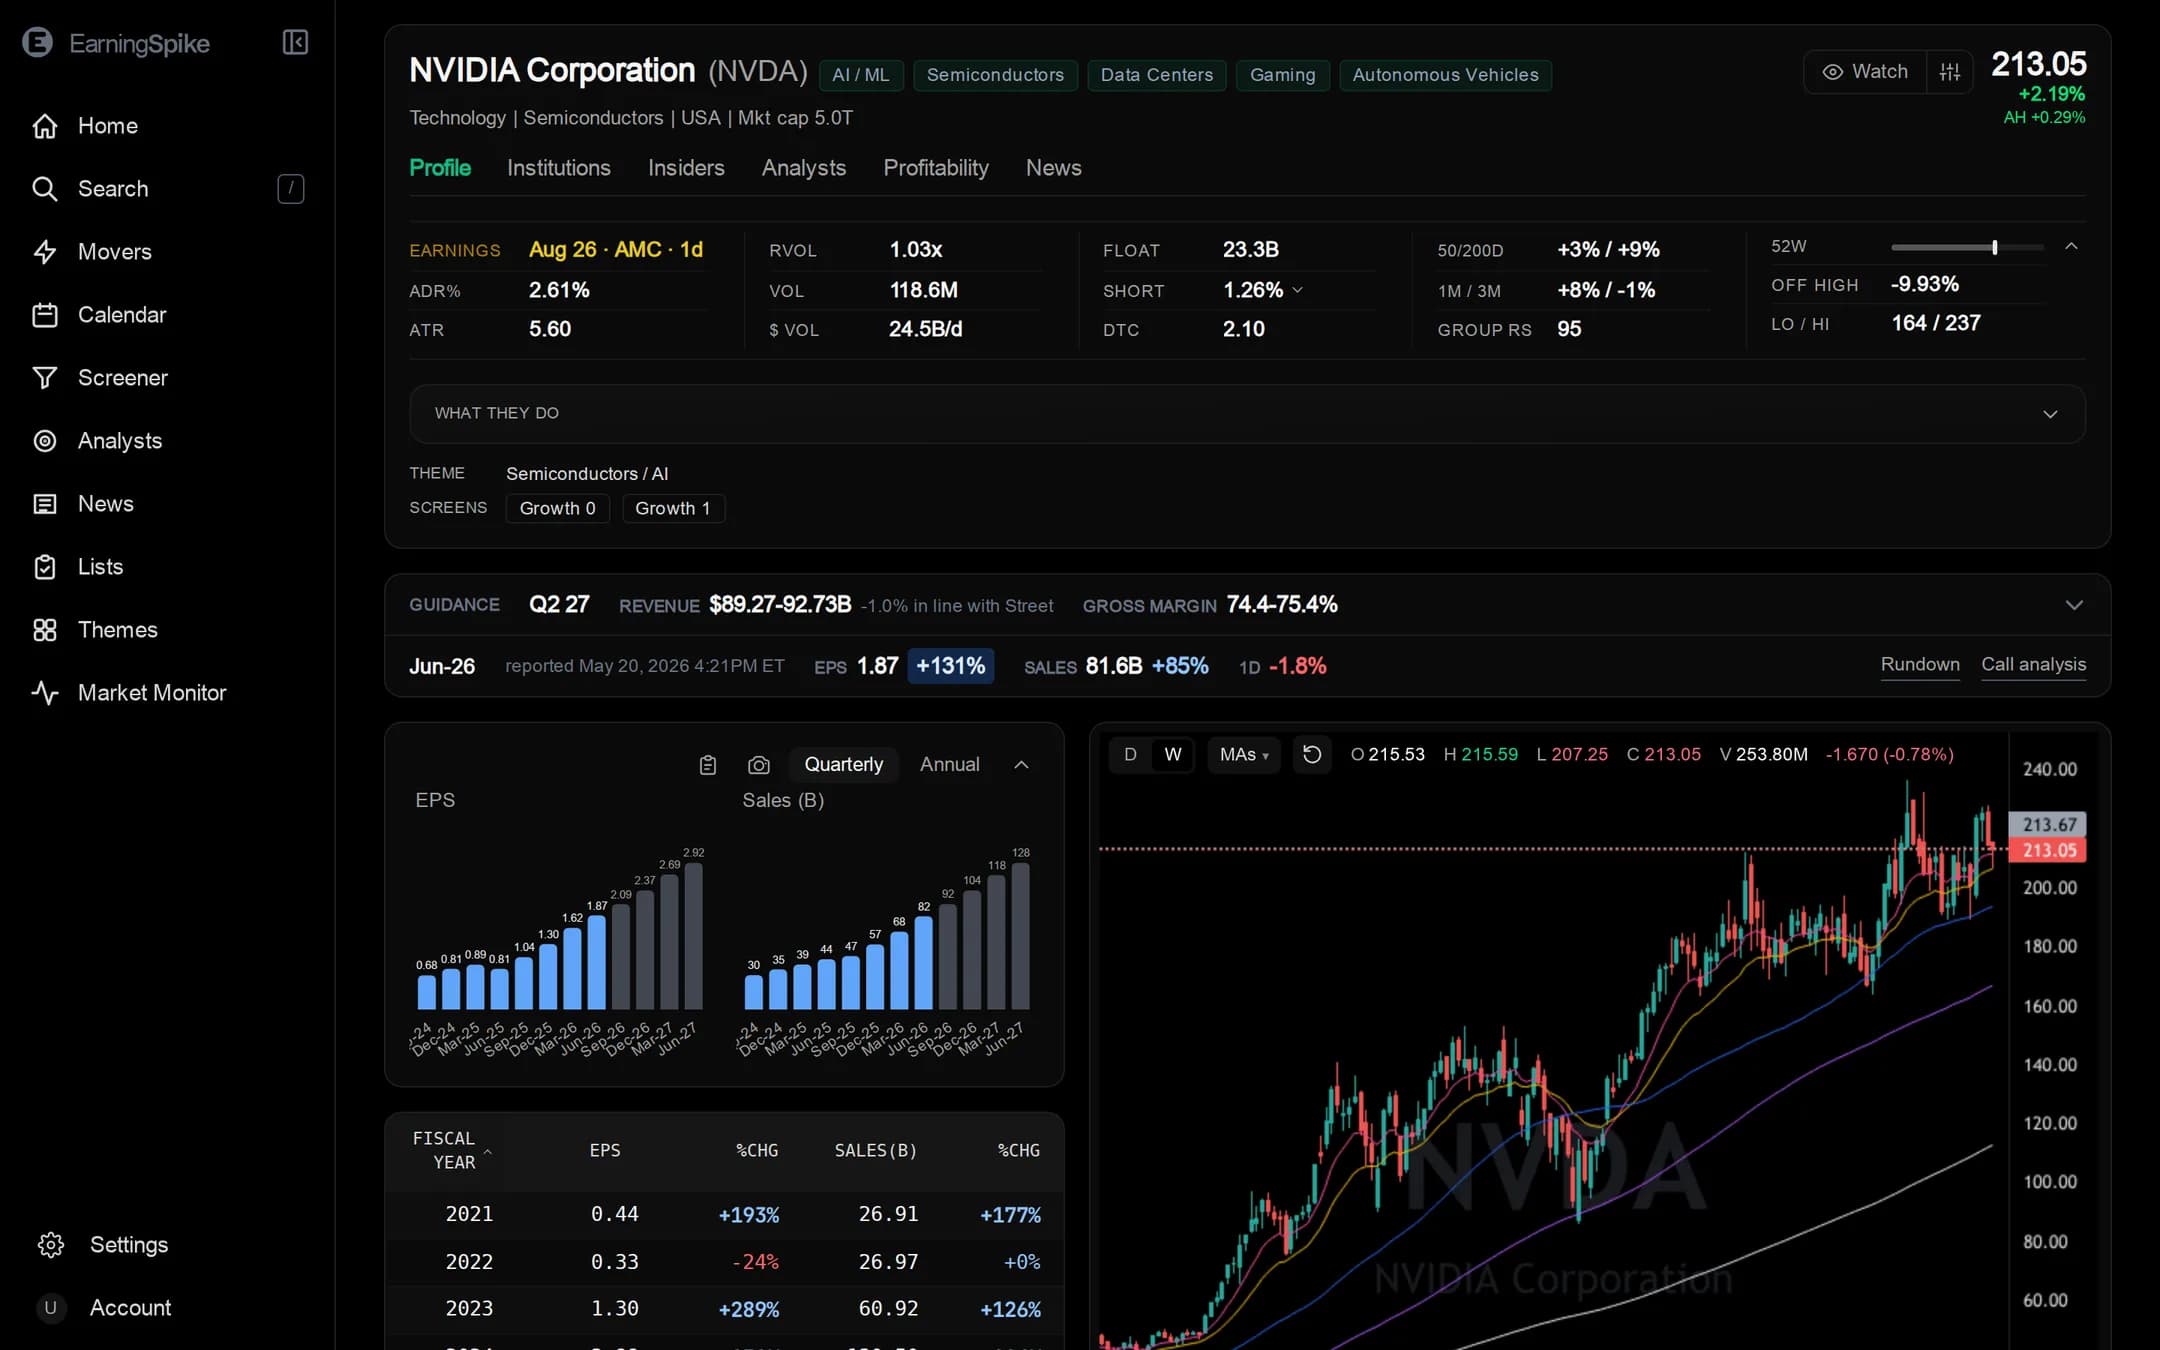This screenshot has height=1350, width=2160.
Task: Select the Quarterly earnings view
Action: point(844,765)
